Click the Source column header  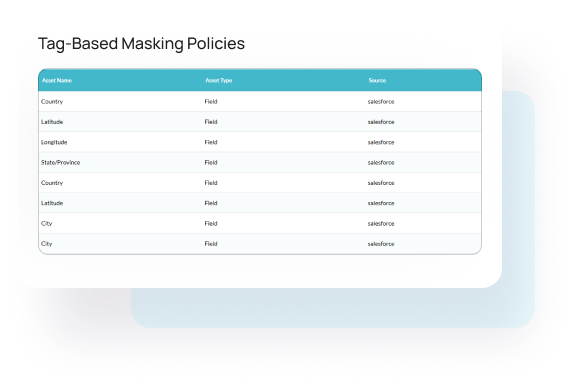(377, 80)
